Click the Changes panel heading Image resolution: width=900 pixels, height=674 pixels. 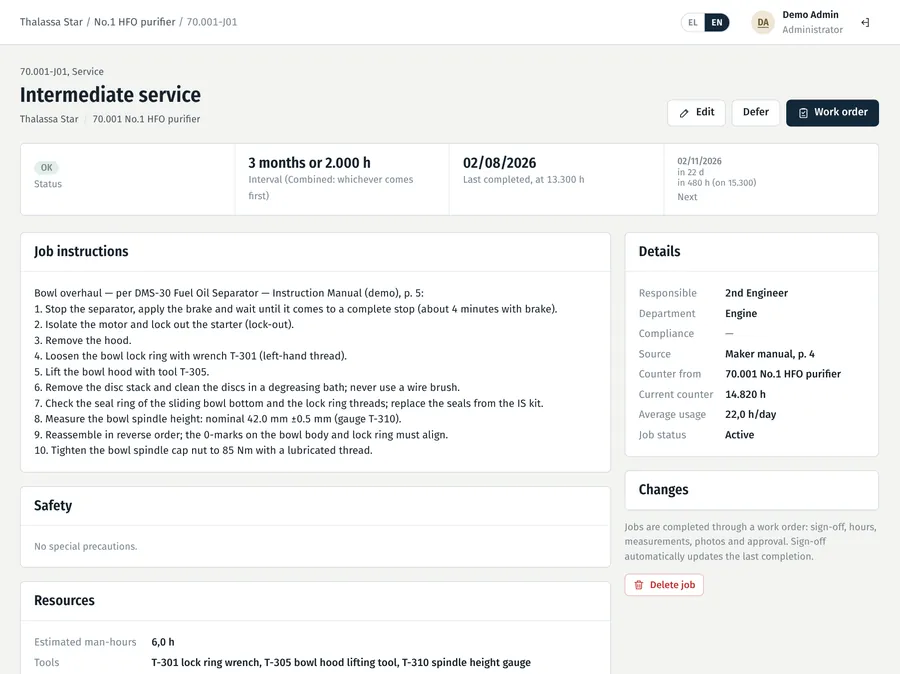[x=664, y=490]
